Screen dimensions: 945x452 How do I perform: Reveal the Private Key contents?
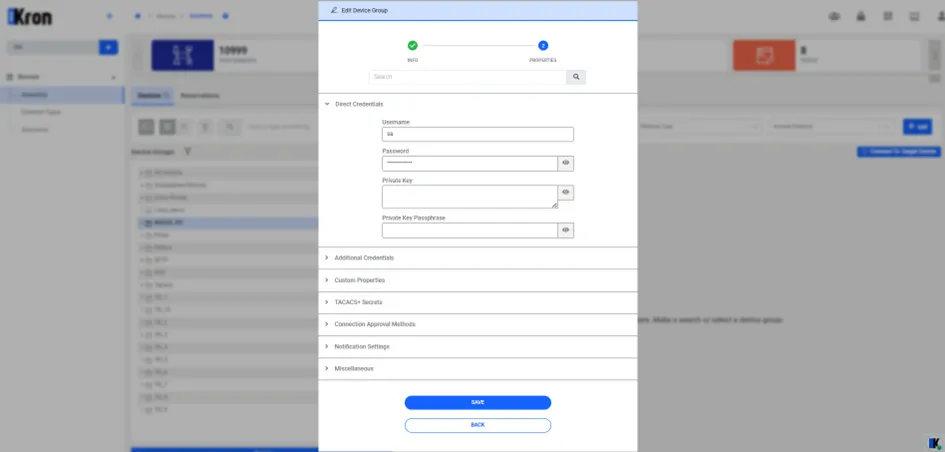pos(565,192)
